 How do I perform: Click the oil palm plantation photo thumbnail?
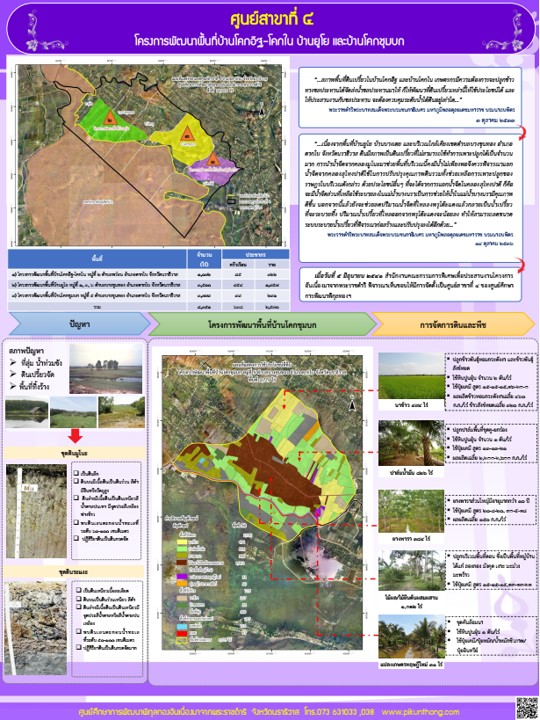pyautogui.click(x=411, y=443)
